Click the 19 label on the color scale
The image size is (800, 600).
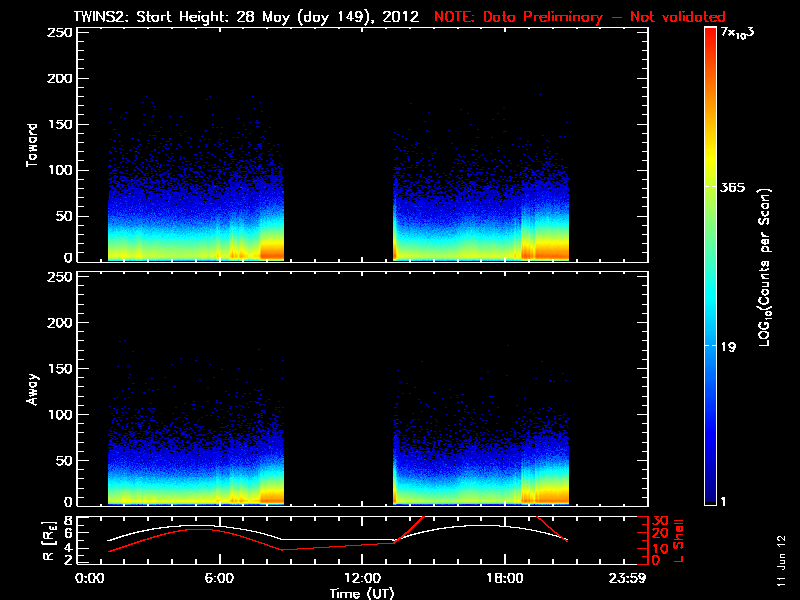point(729,347)
